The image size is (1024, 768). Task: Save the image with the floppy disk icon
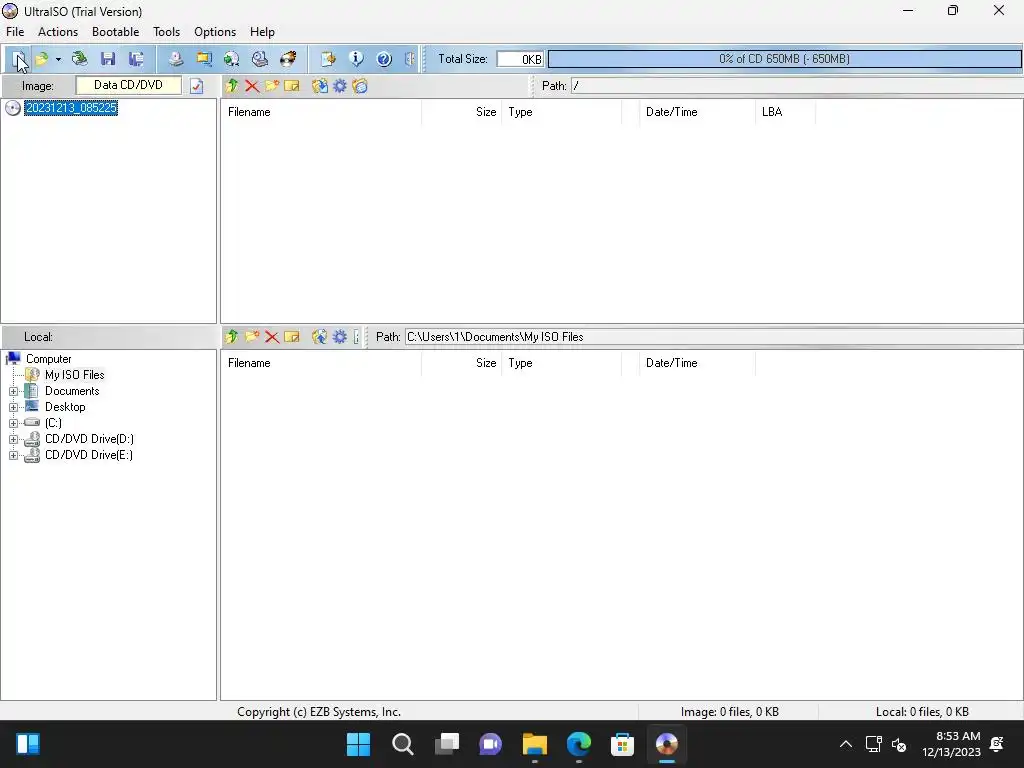tap(108, 59)
